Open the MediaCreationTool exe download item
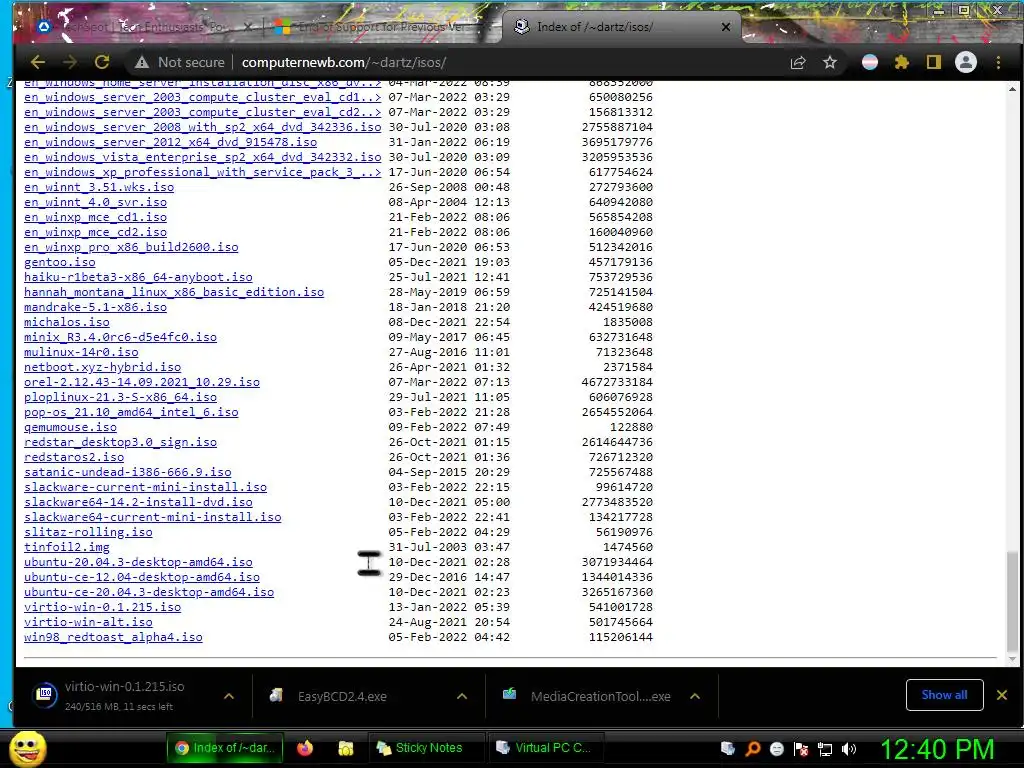Screen dimensions: 1024x768 [588, 696]
